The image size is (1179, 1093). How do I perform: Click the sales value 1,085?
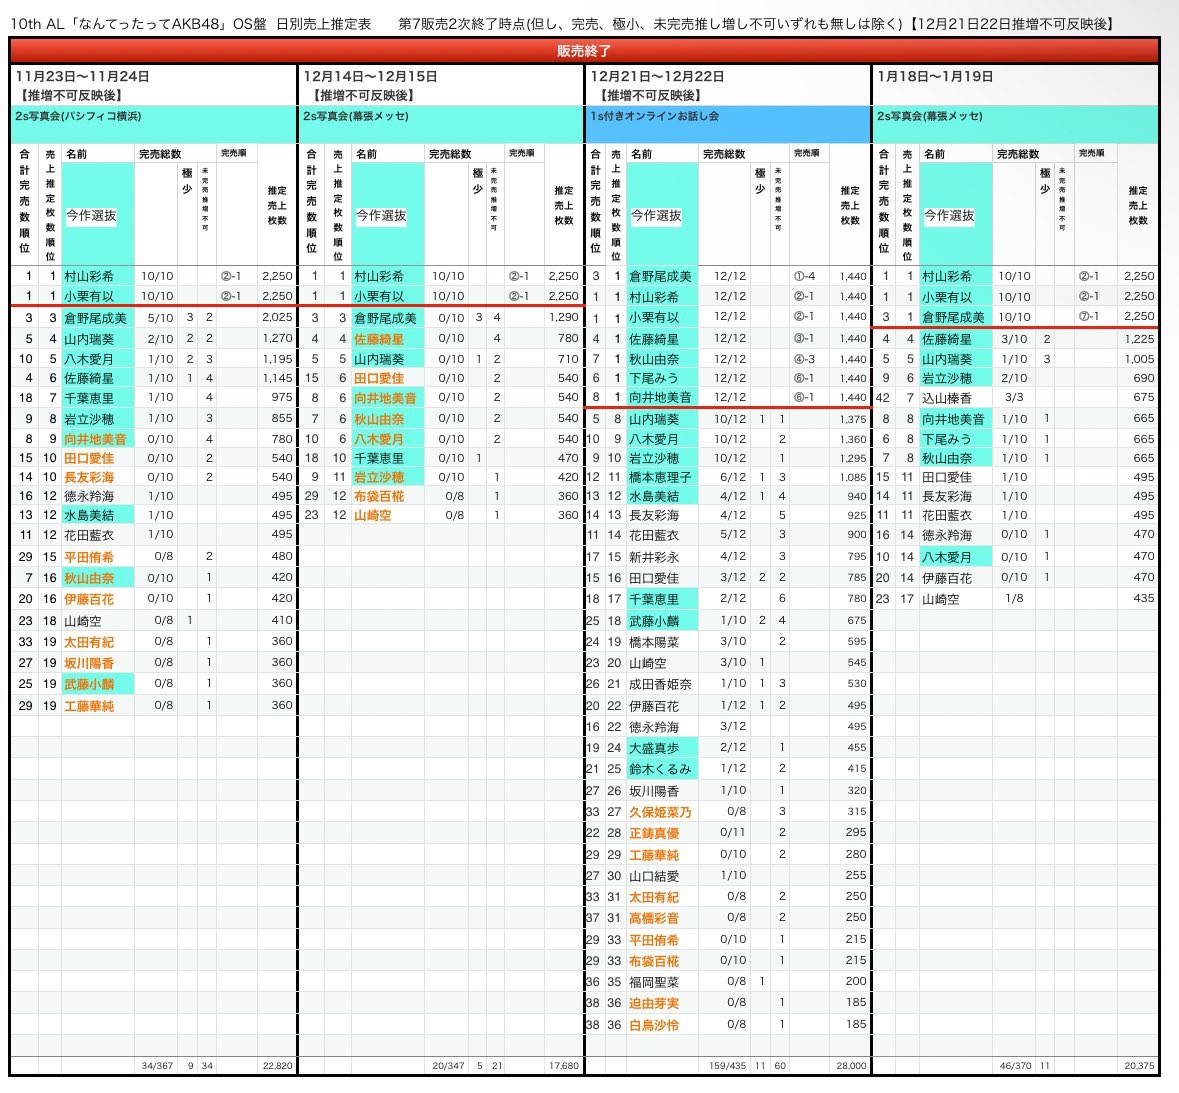(x=853, y=477)
